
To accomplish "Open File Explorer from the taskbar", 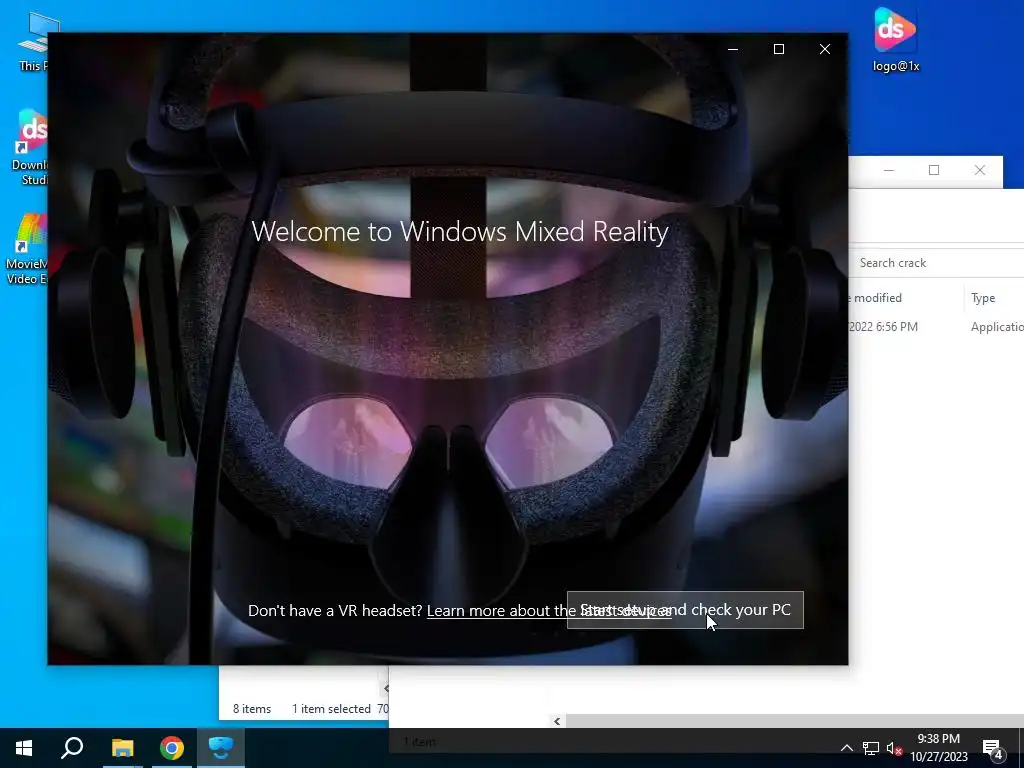I will (122, 748).
